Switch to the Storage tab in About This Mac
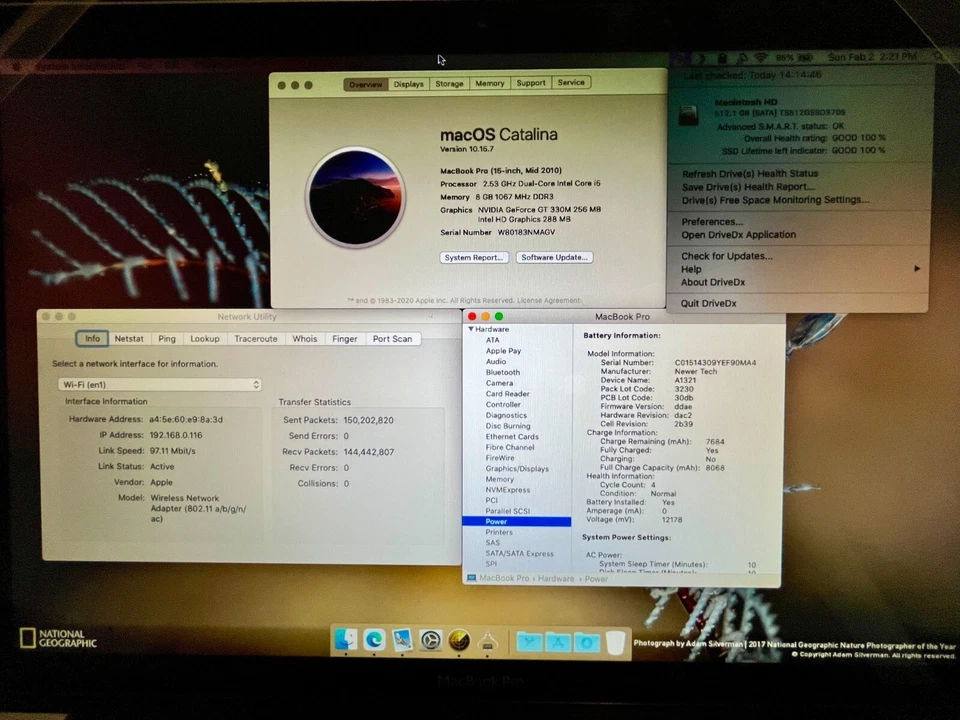 coord(449,83)
